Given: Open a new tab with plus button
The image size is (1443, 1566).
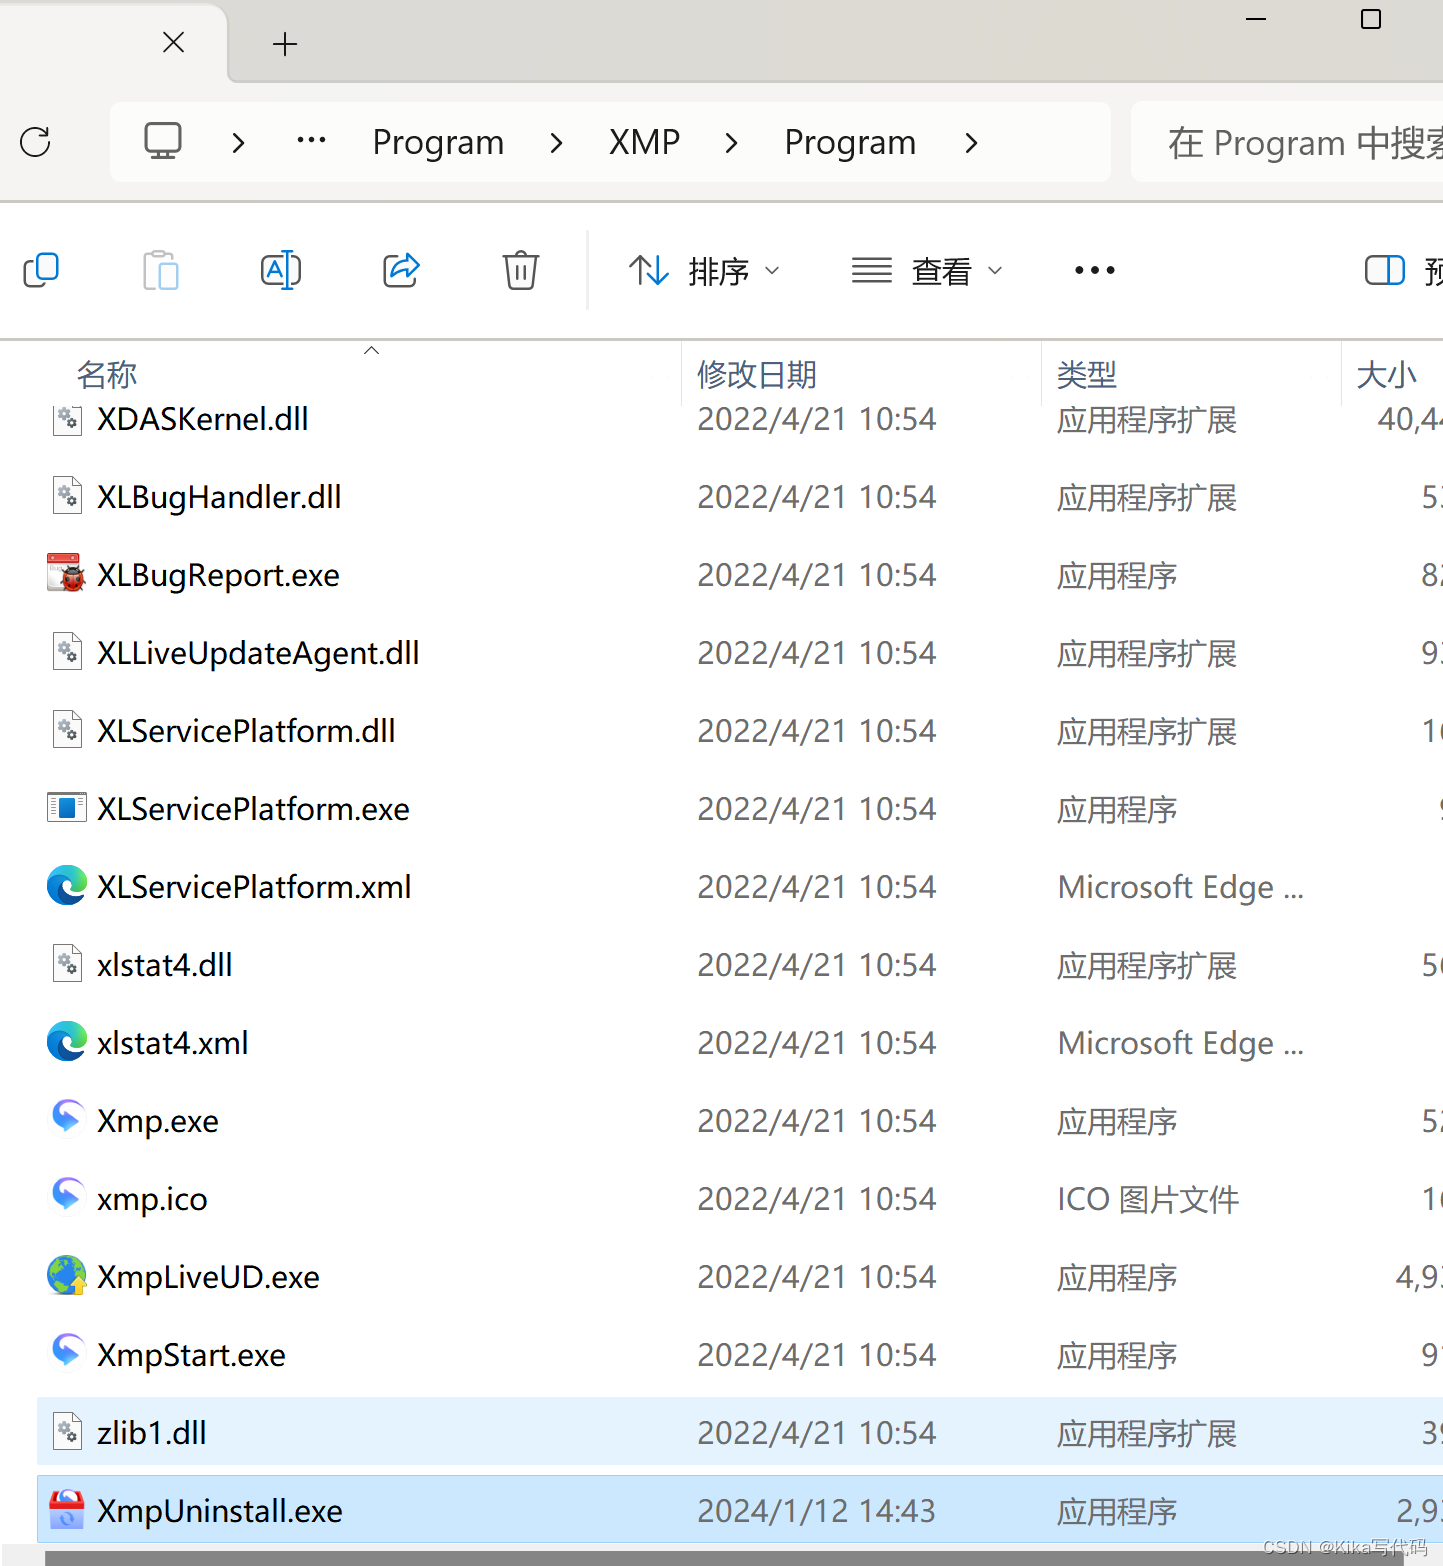Looking at the screenshot, I should (285, 44).
